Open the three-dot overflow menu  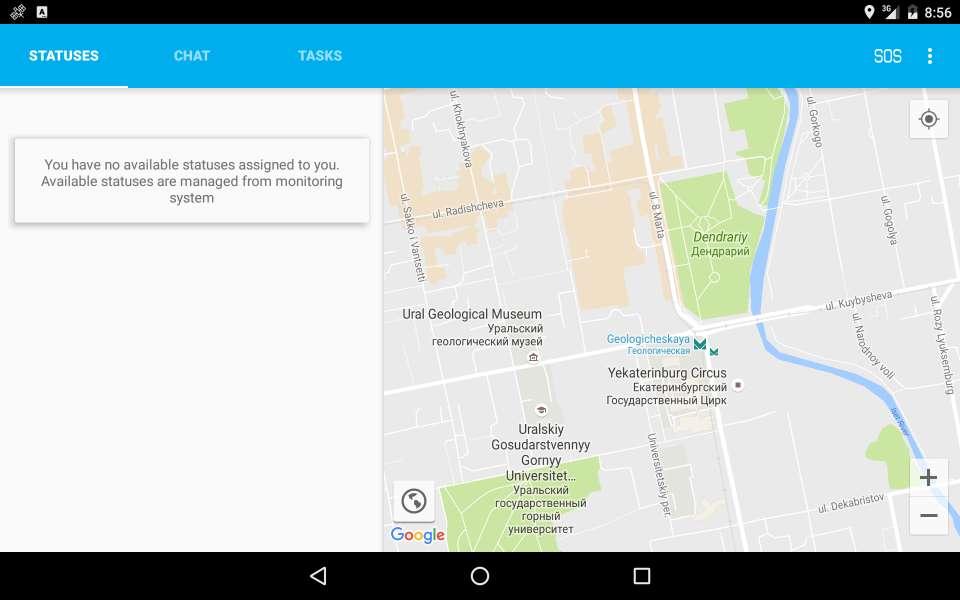pyautogui.click(x=929, y=56)
